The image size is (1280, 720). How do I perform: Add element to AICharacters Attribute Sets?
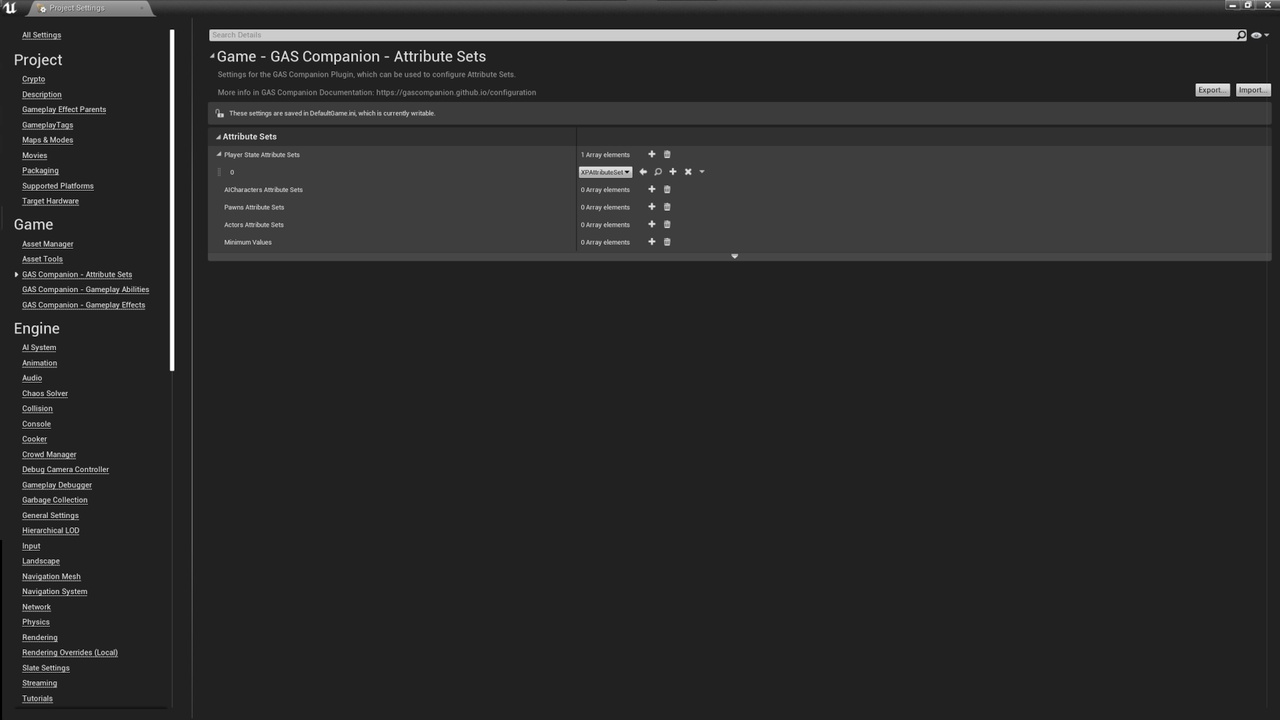tap(652, 190)
